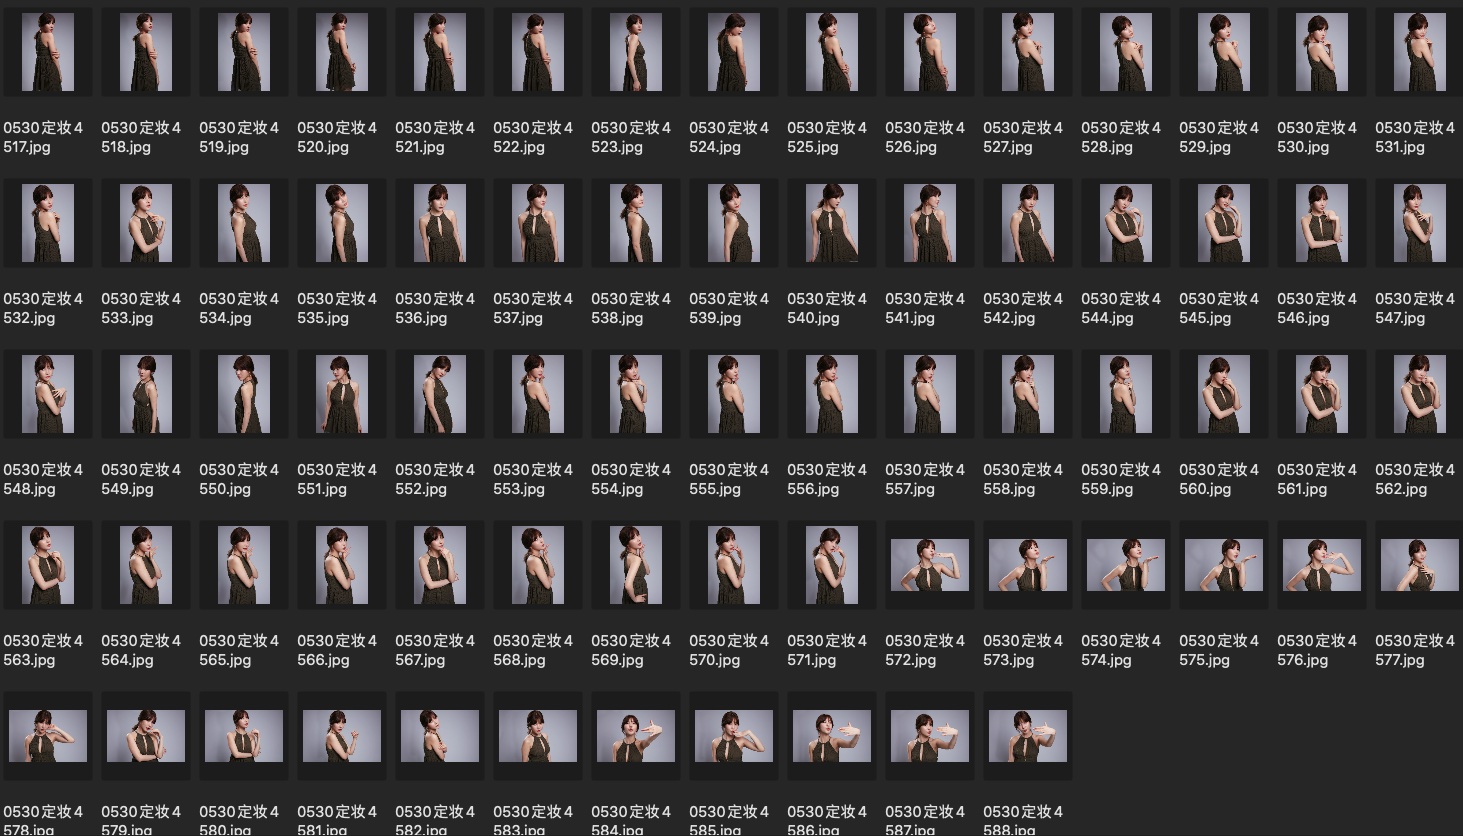Select the 0530定妆4517.jpg thumbnail
This screenshot has height=836, width=1463.
coord(48,53)
